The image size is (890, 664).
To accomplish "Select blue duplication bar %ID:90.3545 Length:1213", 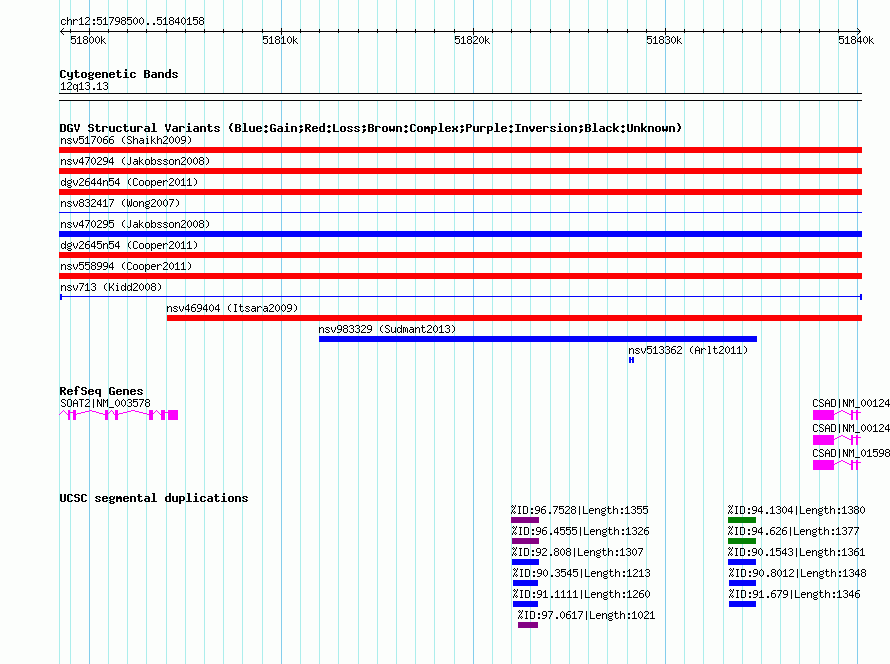I will (x=525, y=583).
